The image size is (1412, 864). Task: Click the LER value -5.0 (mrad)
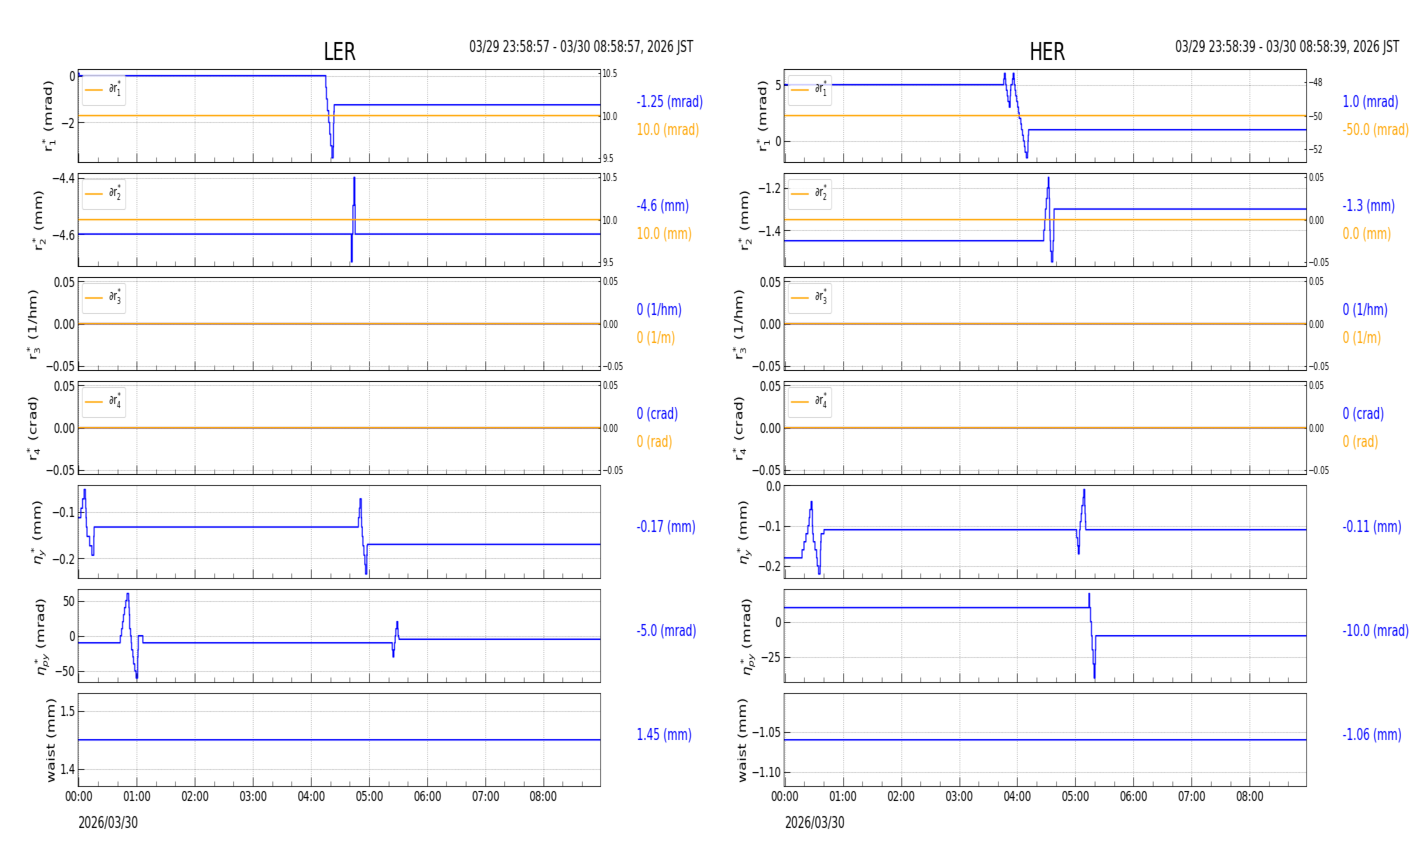666,631
